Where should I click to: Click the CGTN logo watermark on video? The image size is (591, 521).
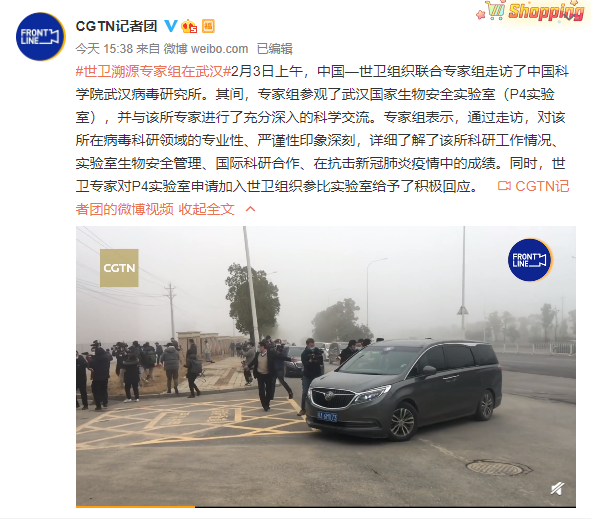click(x=119, y=268)
